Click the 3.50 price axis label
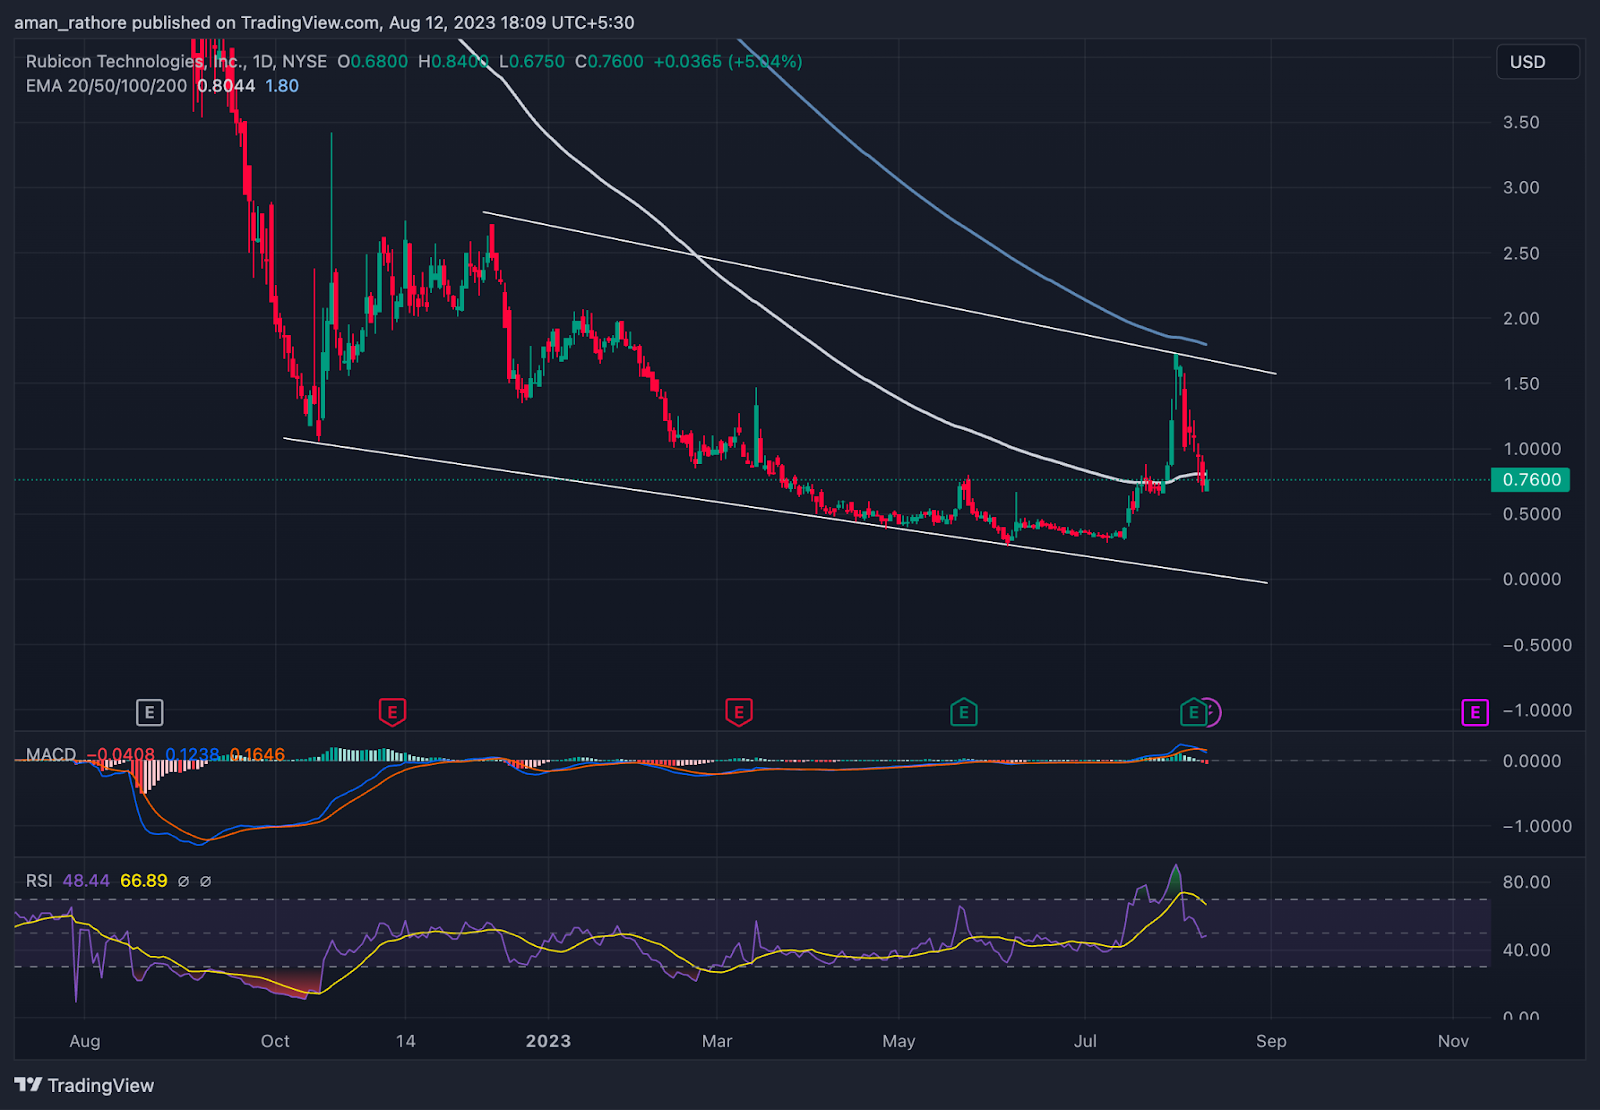Image resolution: width=1600 pixels, height=1110 pixels. 1521,122
